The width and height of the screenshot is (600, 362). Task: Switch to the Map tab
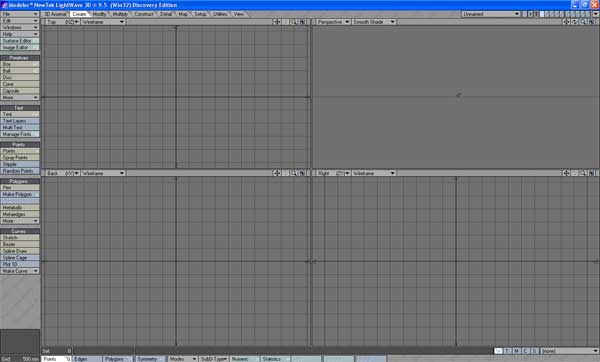pos(183,14)
